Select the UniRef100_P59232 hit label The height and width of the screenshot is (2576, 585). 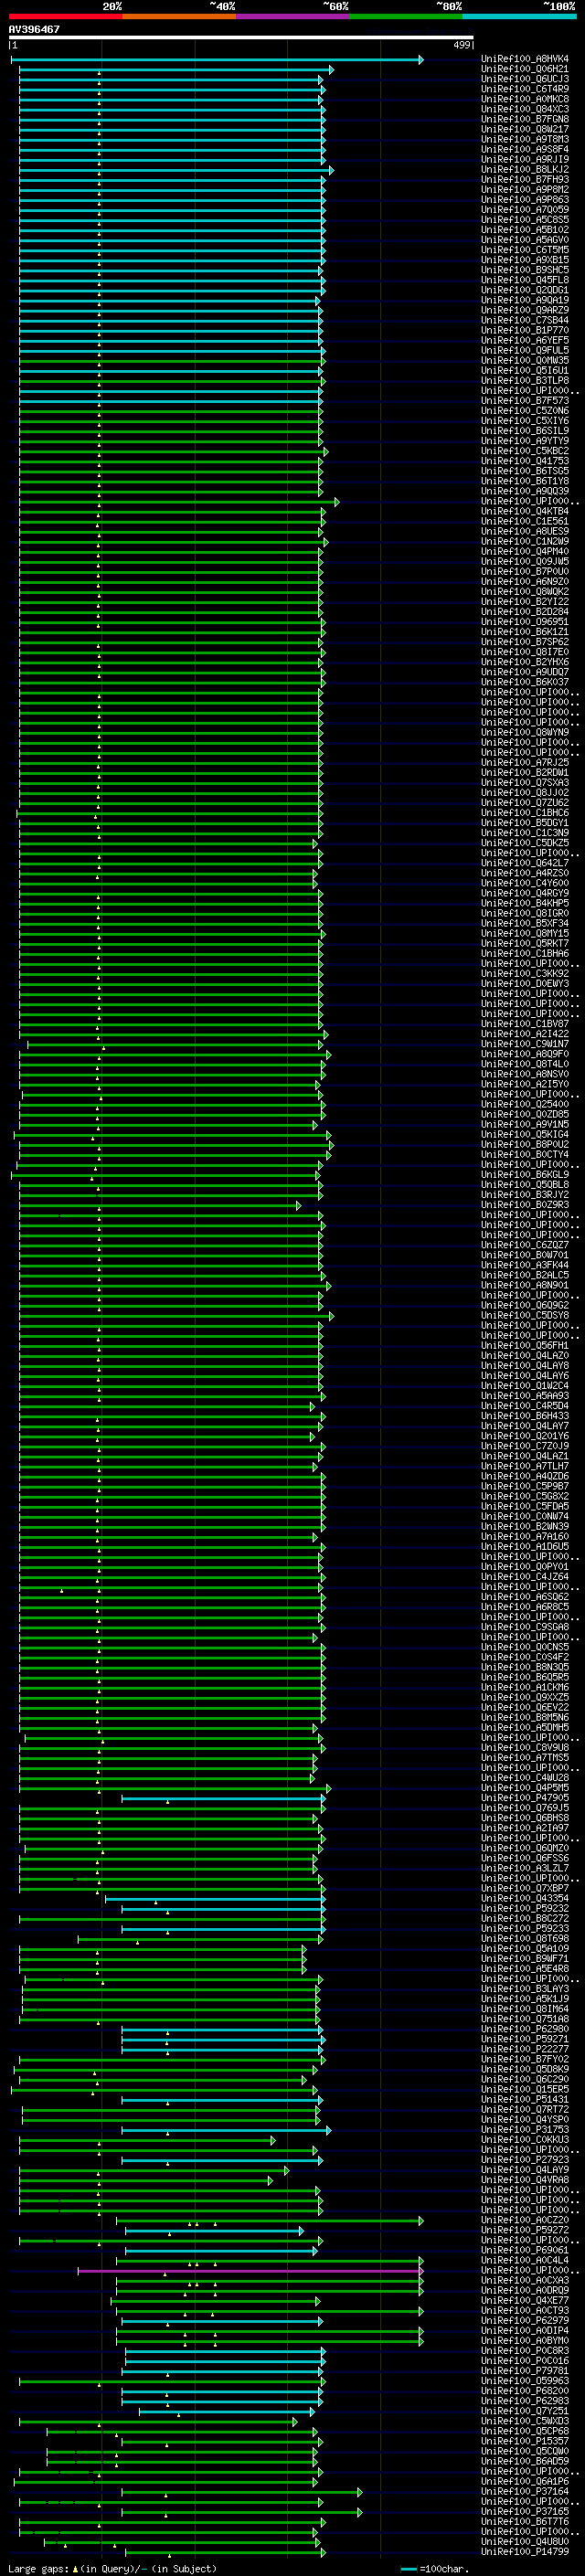pos(525,1908)
